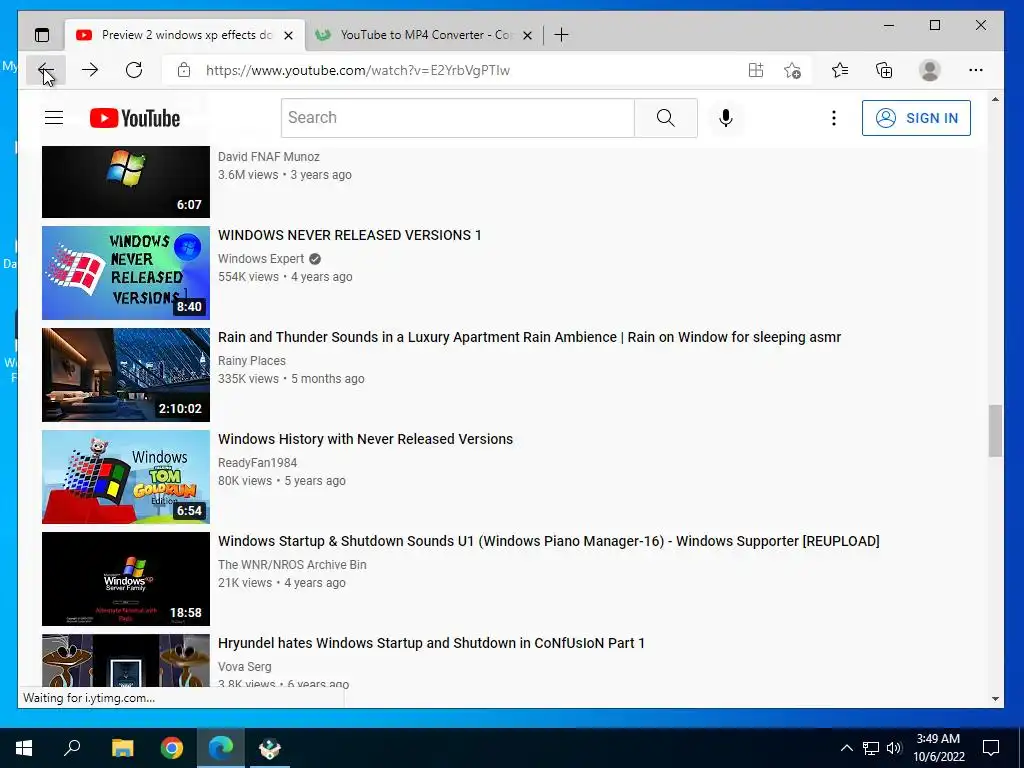This screenshot has width=1024, height=768.
Task: View site info via the lock icon
Action: 184,70
